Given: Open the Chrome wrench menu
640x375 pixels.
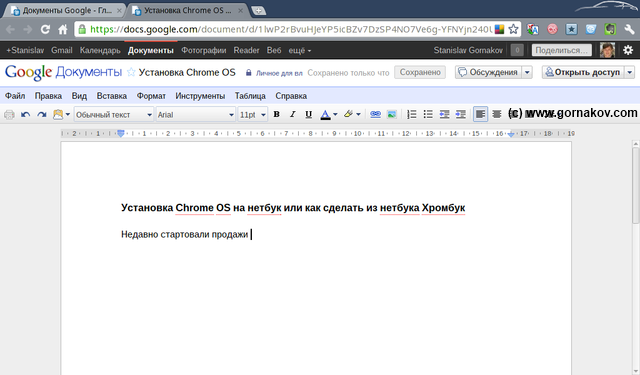Looking at the screenshot, I should (629, 29).
